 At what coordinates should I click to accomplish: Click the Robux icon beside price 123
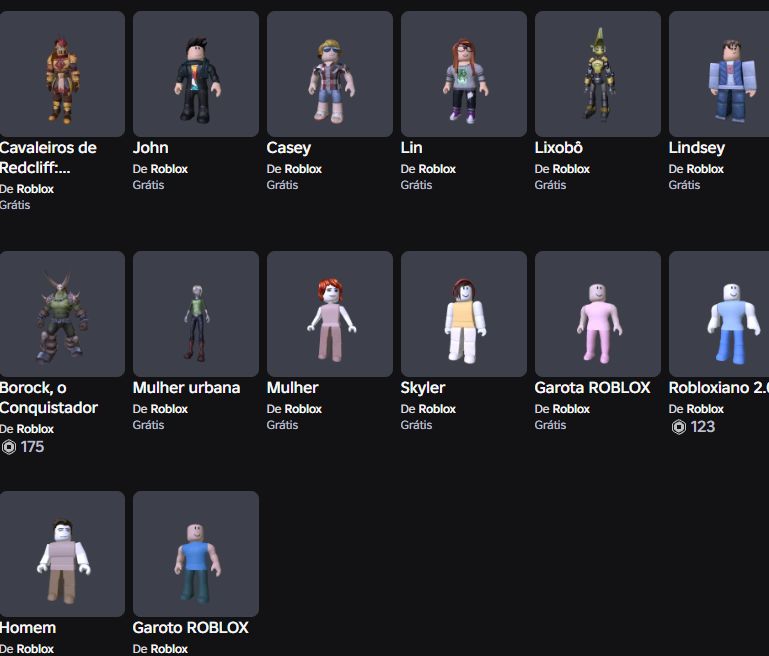679,427
